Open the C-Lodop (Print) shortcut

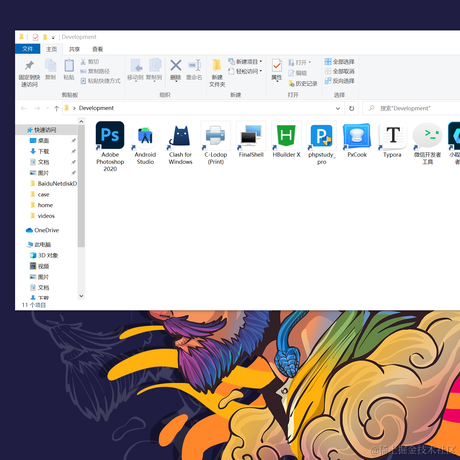tap(216, 143)
